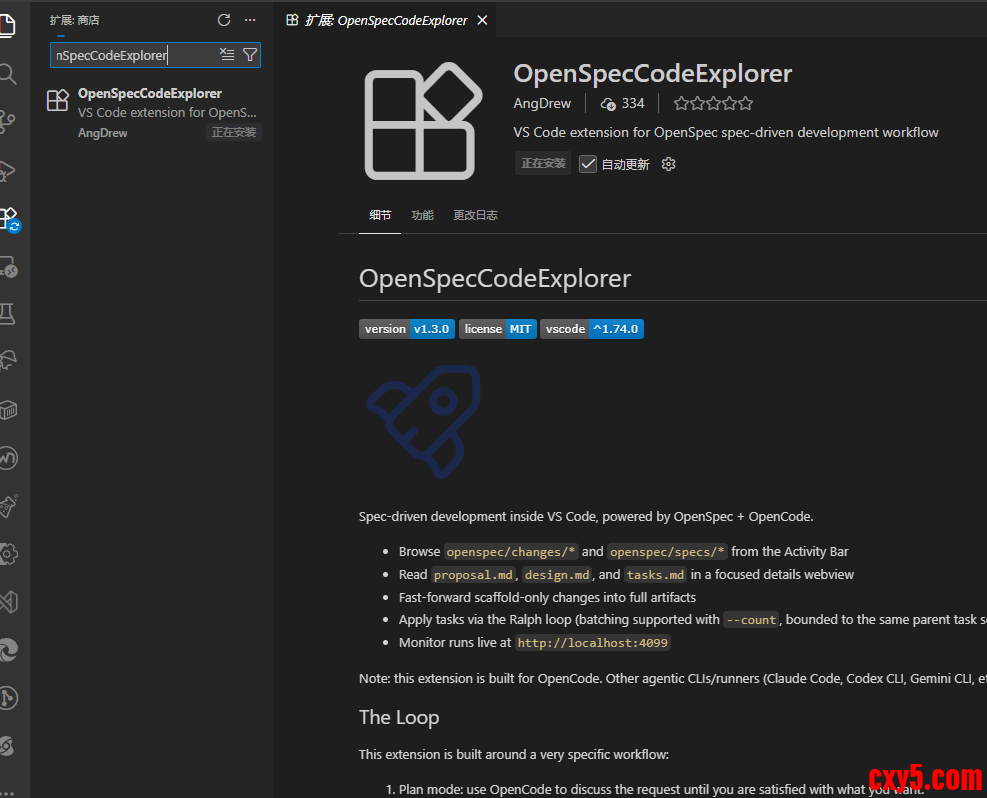Clear extension search results

tap(227, 55)
